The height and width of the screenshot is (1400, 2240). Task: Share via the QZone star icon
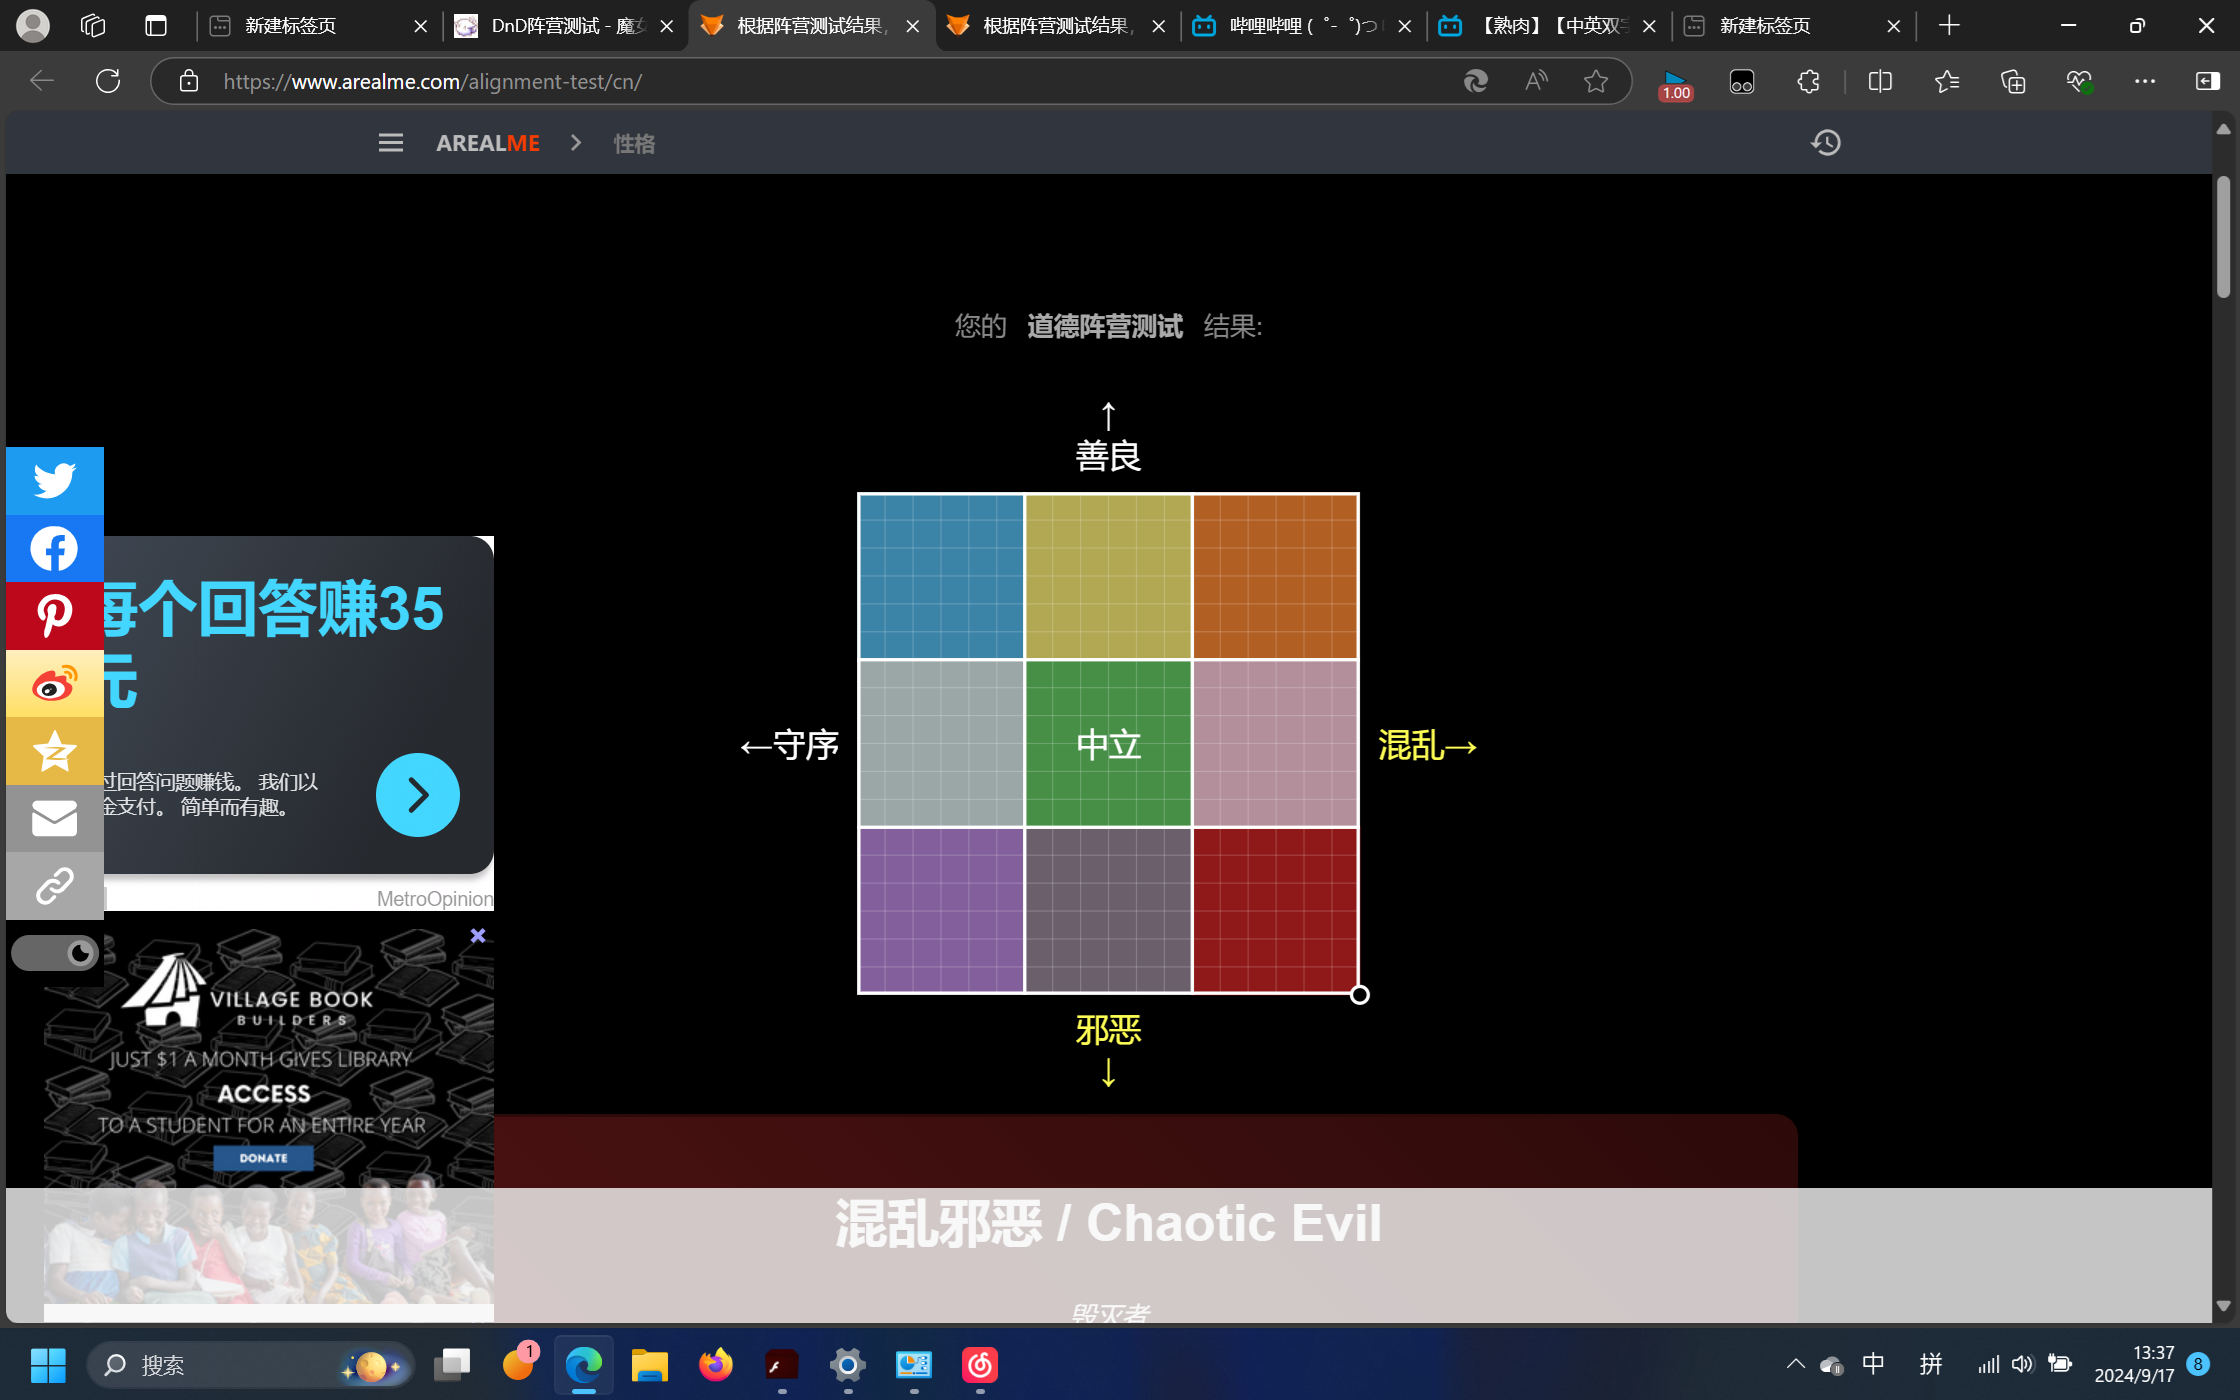pos(54,751)
